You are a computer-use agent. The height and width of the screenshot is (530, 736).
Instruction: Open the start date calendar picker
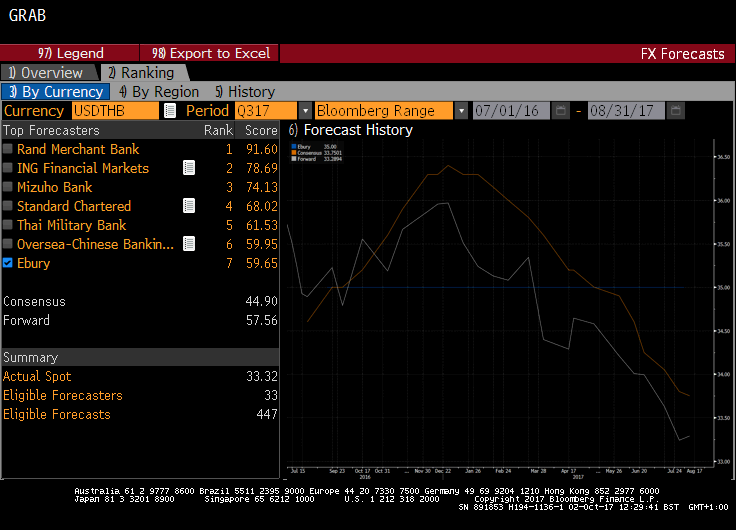pos(560,111)
